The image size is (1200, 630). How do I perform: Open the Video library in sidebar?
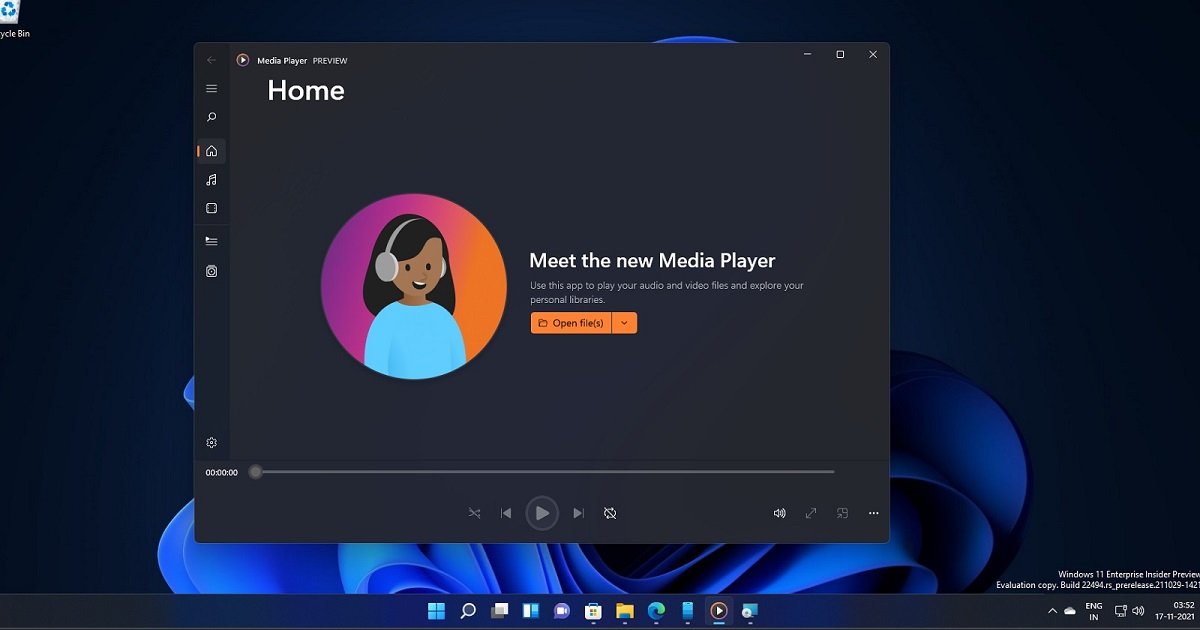211,209
